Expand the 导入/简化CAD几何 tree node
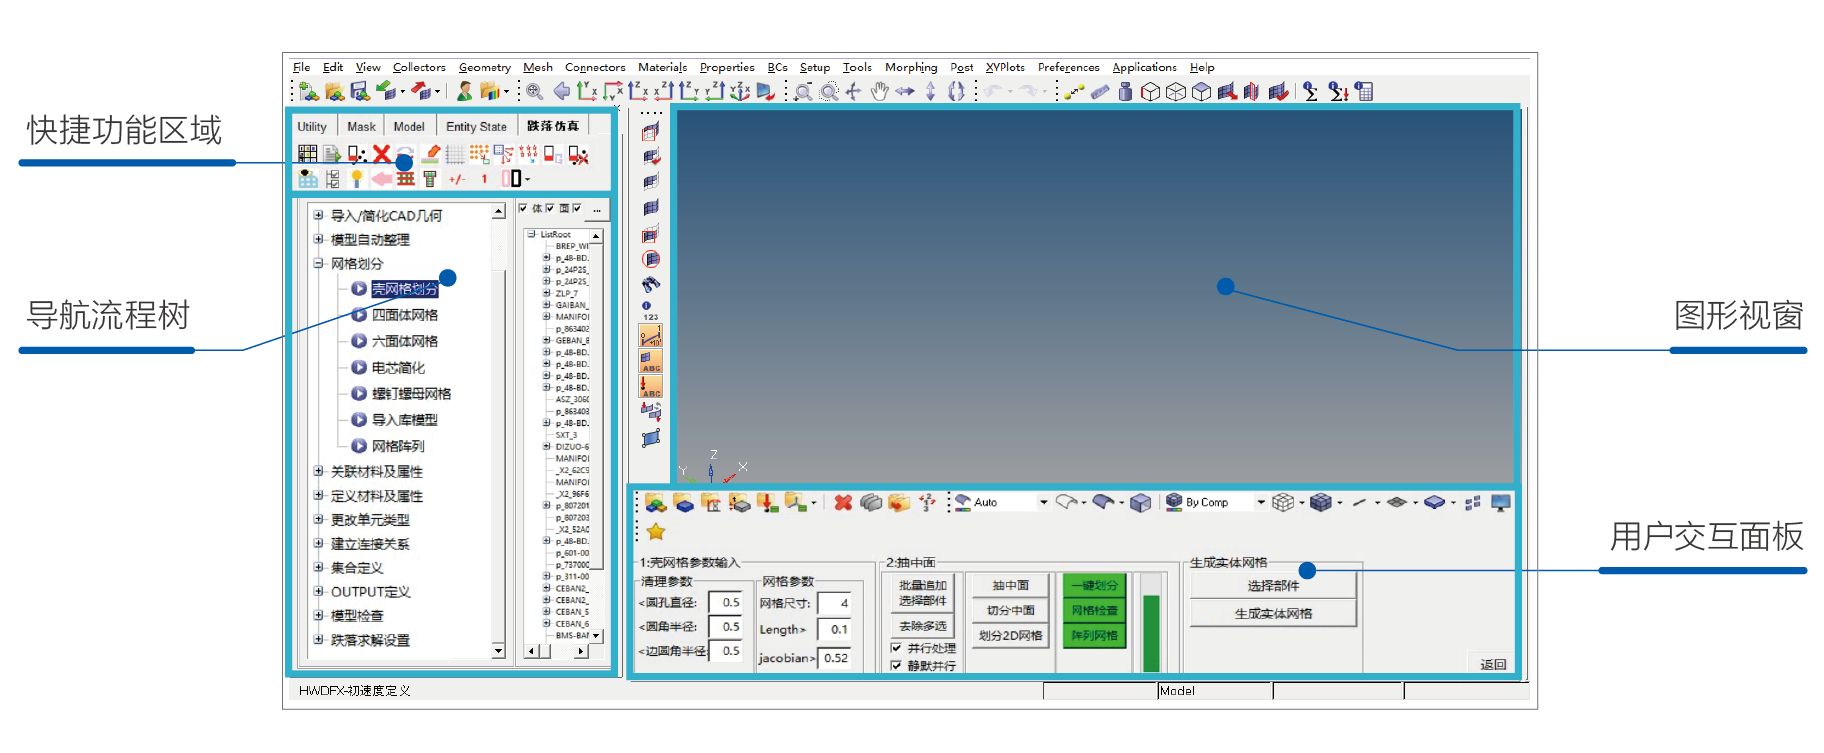Screen dimensions: 1824x753 [318, 215]
